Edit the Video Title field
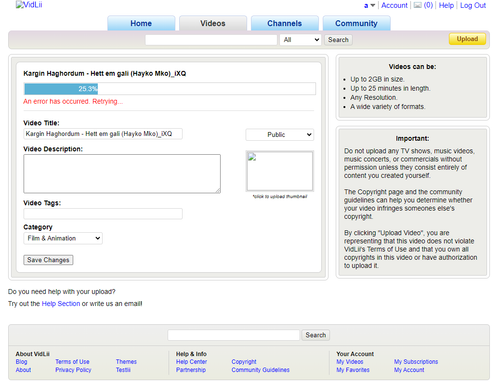 coord(103,134)
